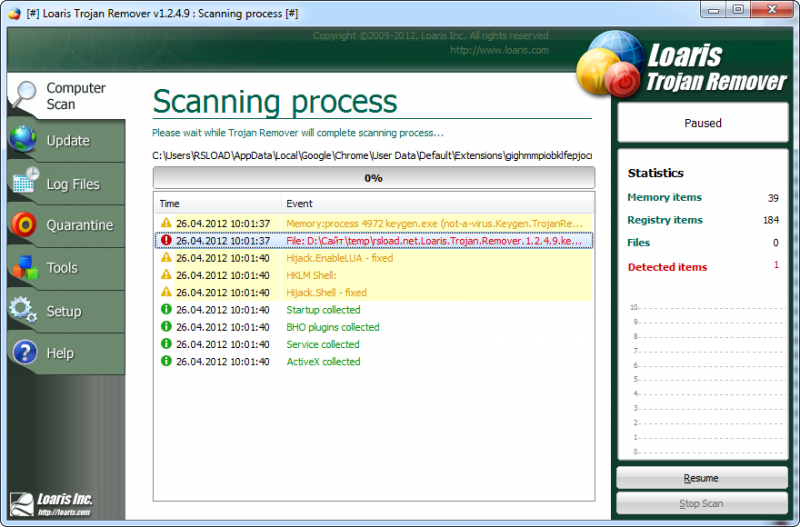Click warning icon of HKLM Shell row
800x527 pixels.
166,275
